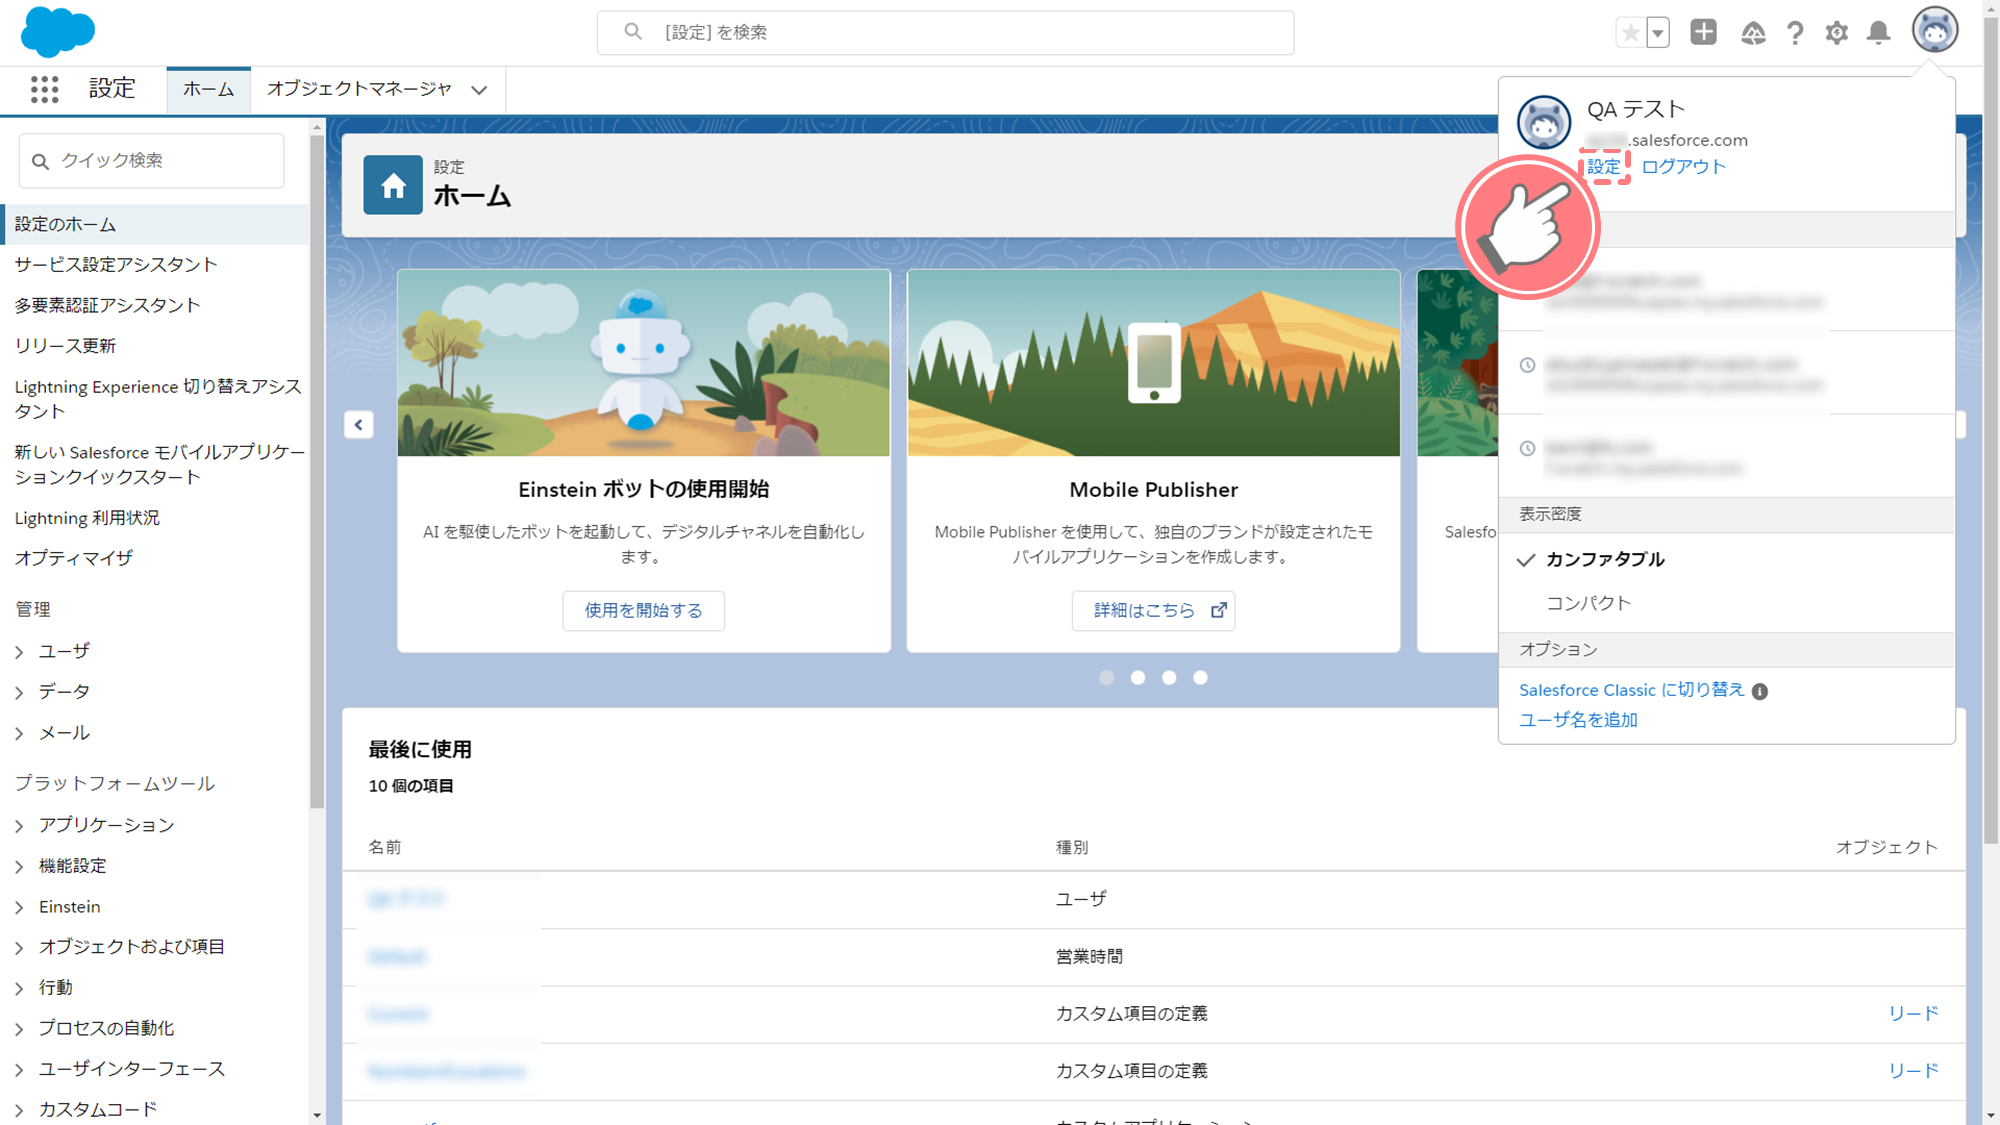Select the fourth carousel dot
Image resolution: width=2000 pixels, height=1125 pixels.
(1201, 678)
